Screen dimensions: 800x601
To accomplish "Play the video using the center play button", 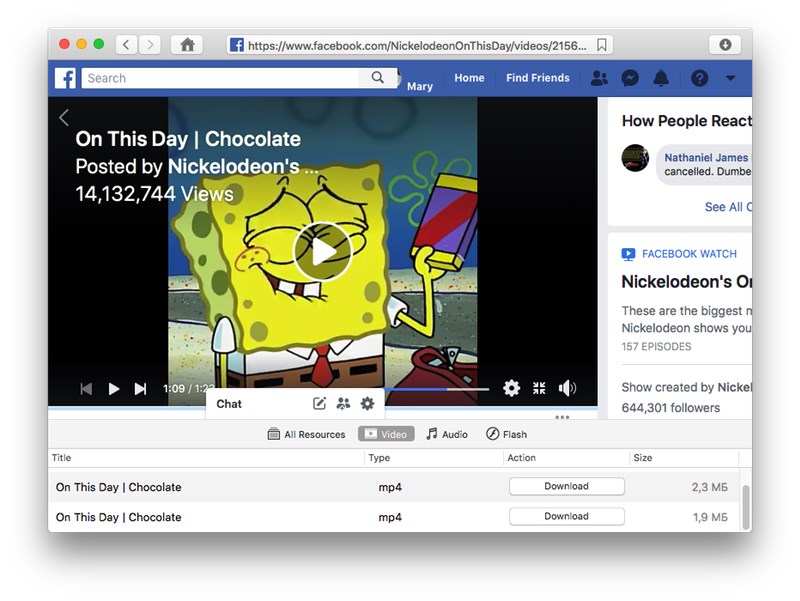I will point(322,252).
